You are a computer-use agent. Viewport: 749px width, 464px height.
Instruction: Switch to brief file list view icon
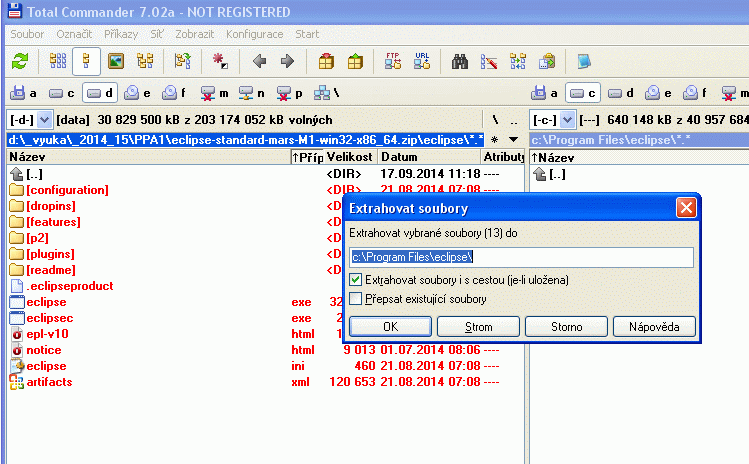(x=58, y=61)
